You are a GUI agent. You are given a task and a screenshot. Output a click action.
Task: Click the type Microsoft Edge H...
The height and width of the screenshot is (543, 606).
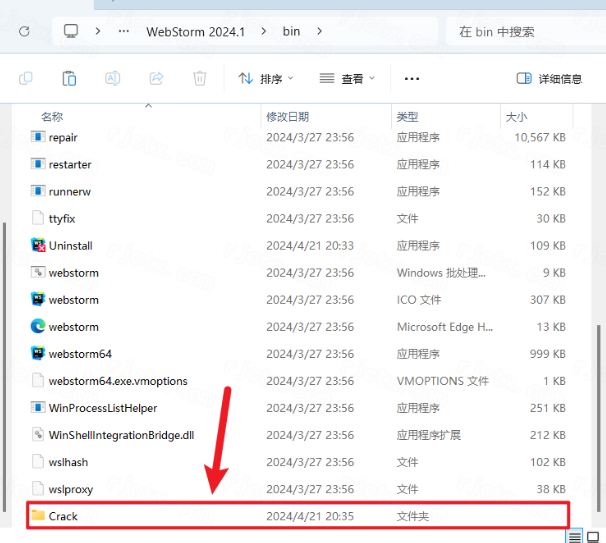445,327
